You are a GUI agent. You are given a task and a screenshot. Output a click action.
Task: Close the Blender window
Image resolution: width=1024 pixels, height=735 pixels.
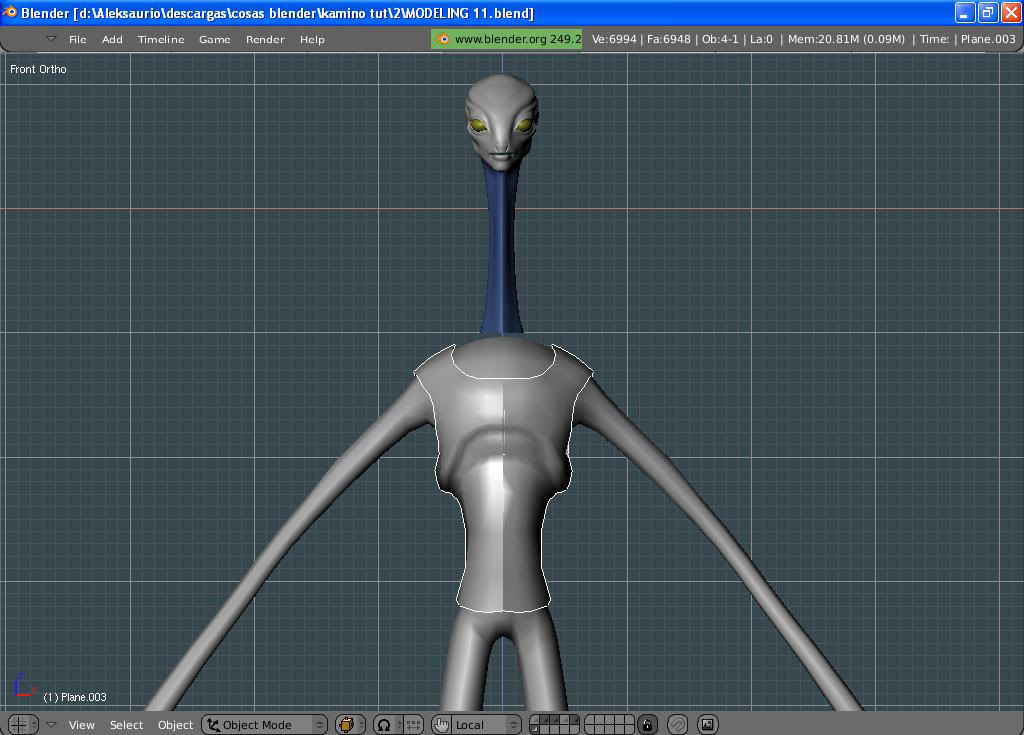(1011, 12)
